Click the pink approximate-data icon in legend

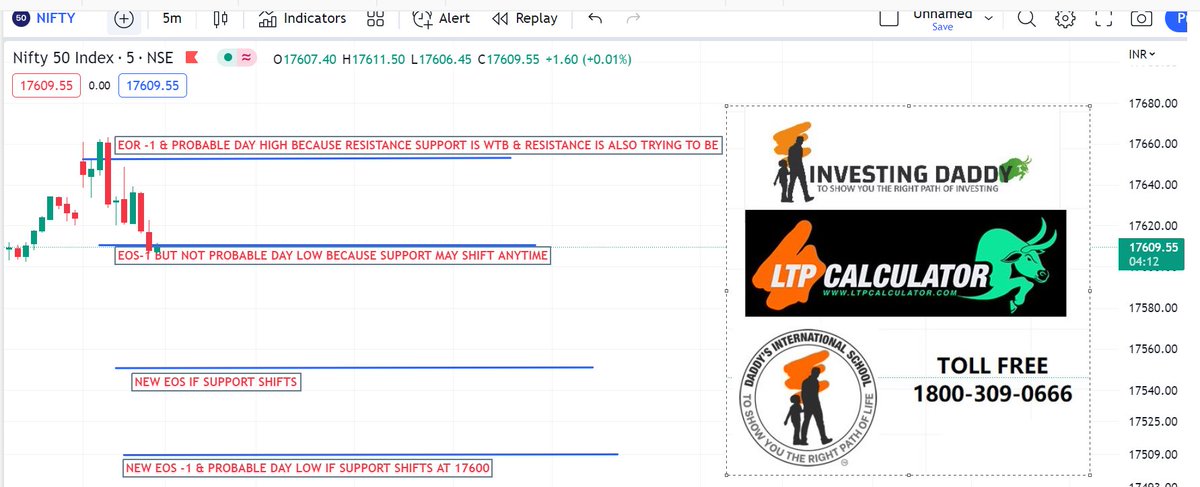247,59
